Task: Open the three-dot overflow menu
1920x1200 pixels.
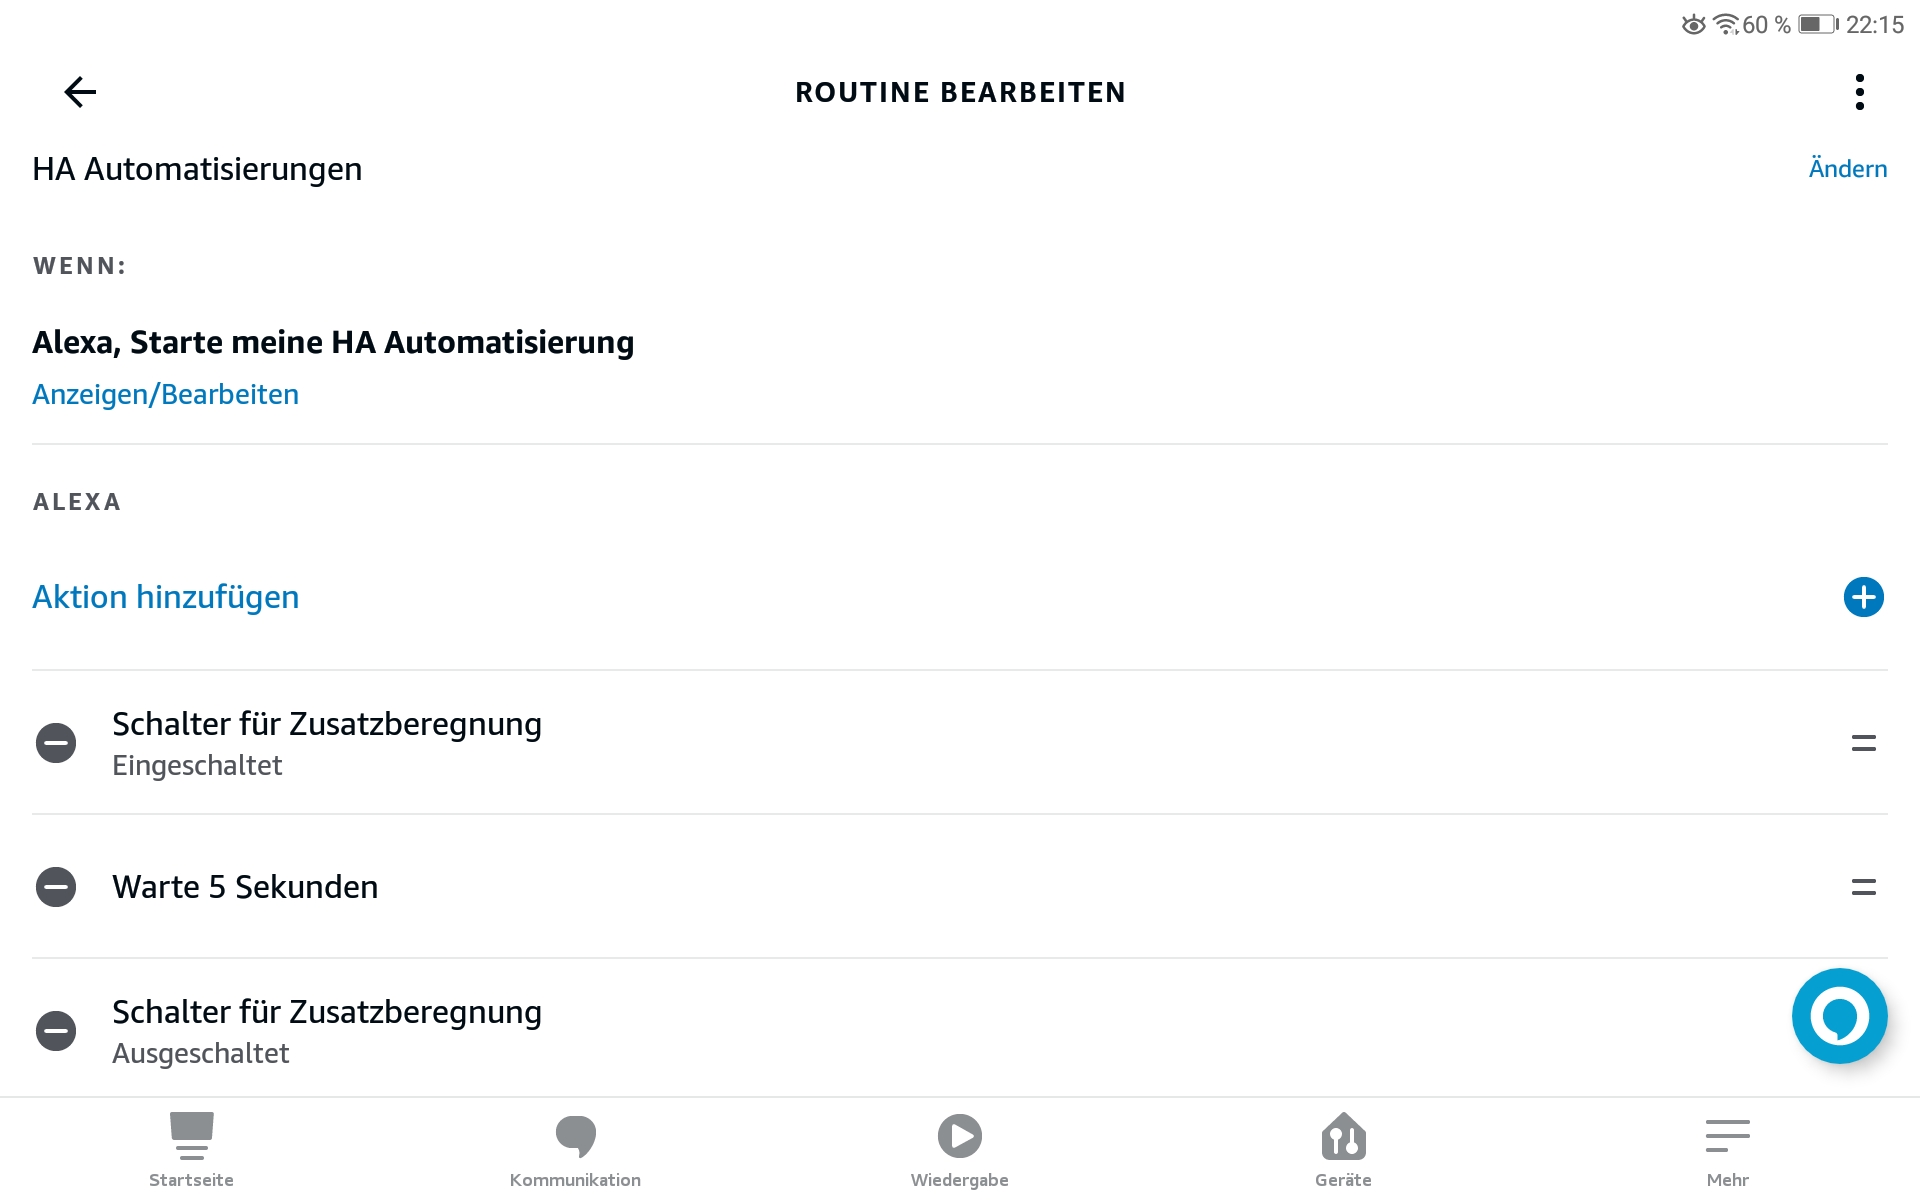Action: pyautogui.click(x=1859, y=92)
